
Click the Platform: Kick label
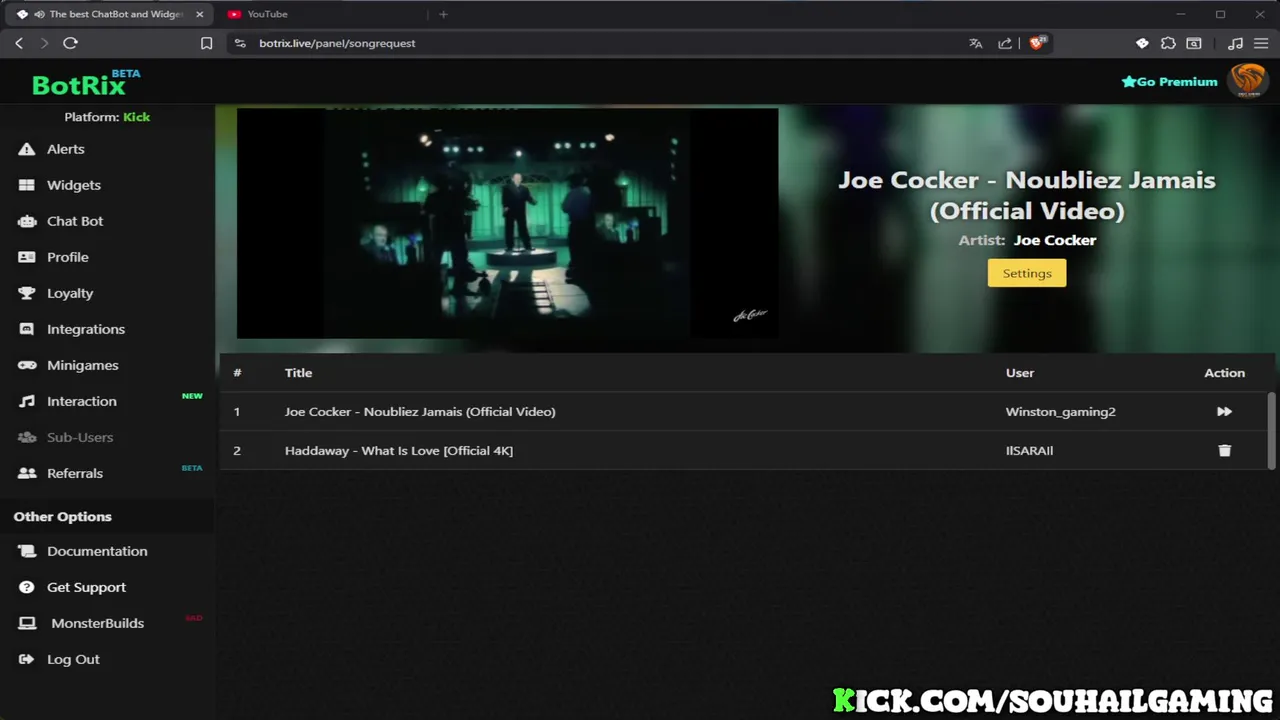point(107,117)
